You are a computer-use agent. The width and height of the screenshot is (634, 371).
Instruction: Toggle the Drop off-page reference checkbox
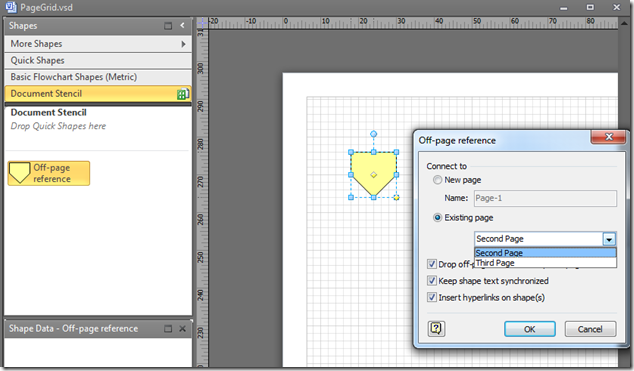pos(432,264)
